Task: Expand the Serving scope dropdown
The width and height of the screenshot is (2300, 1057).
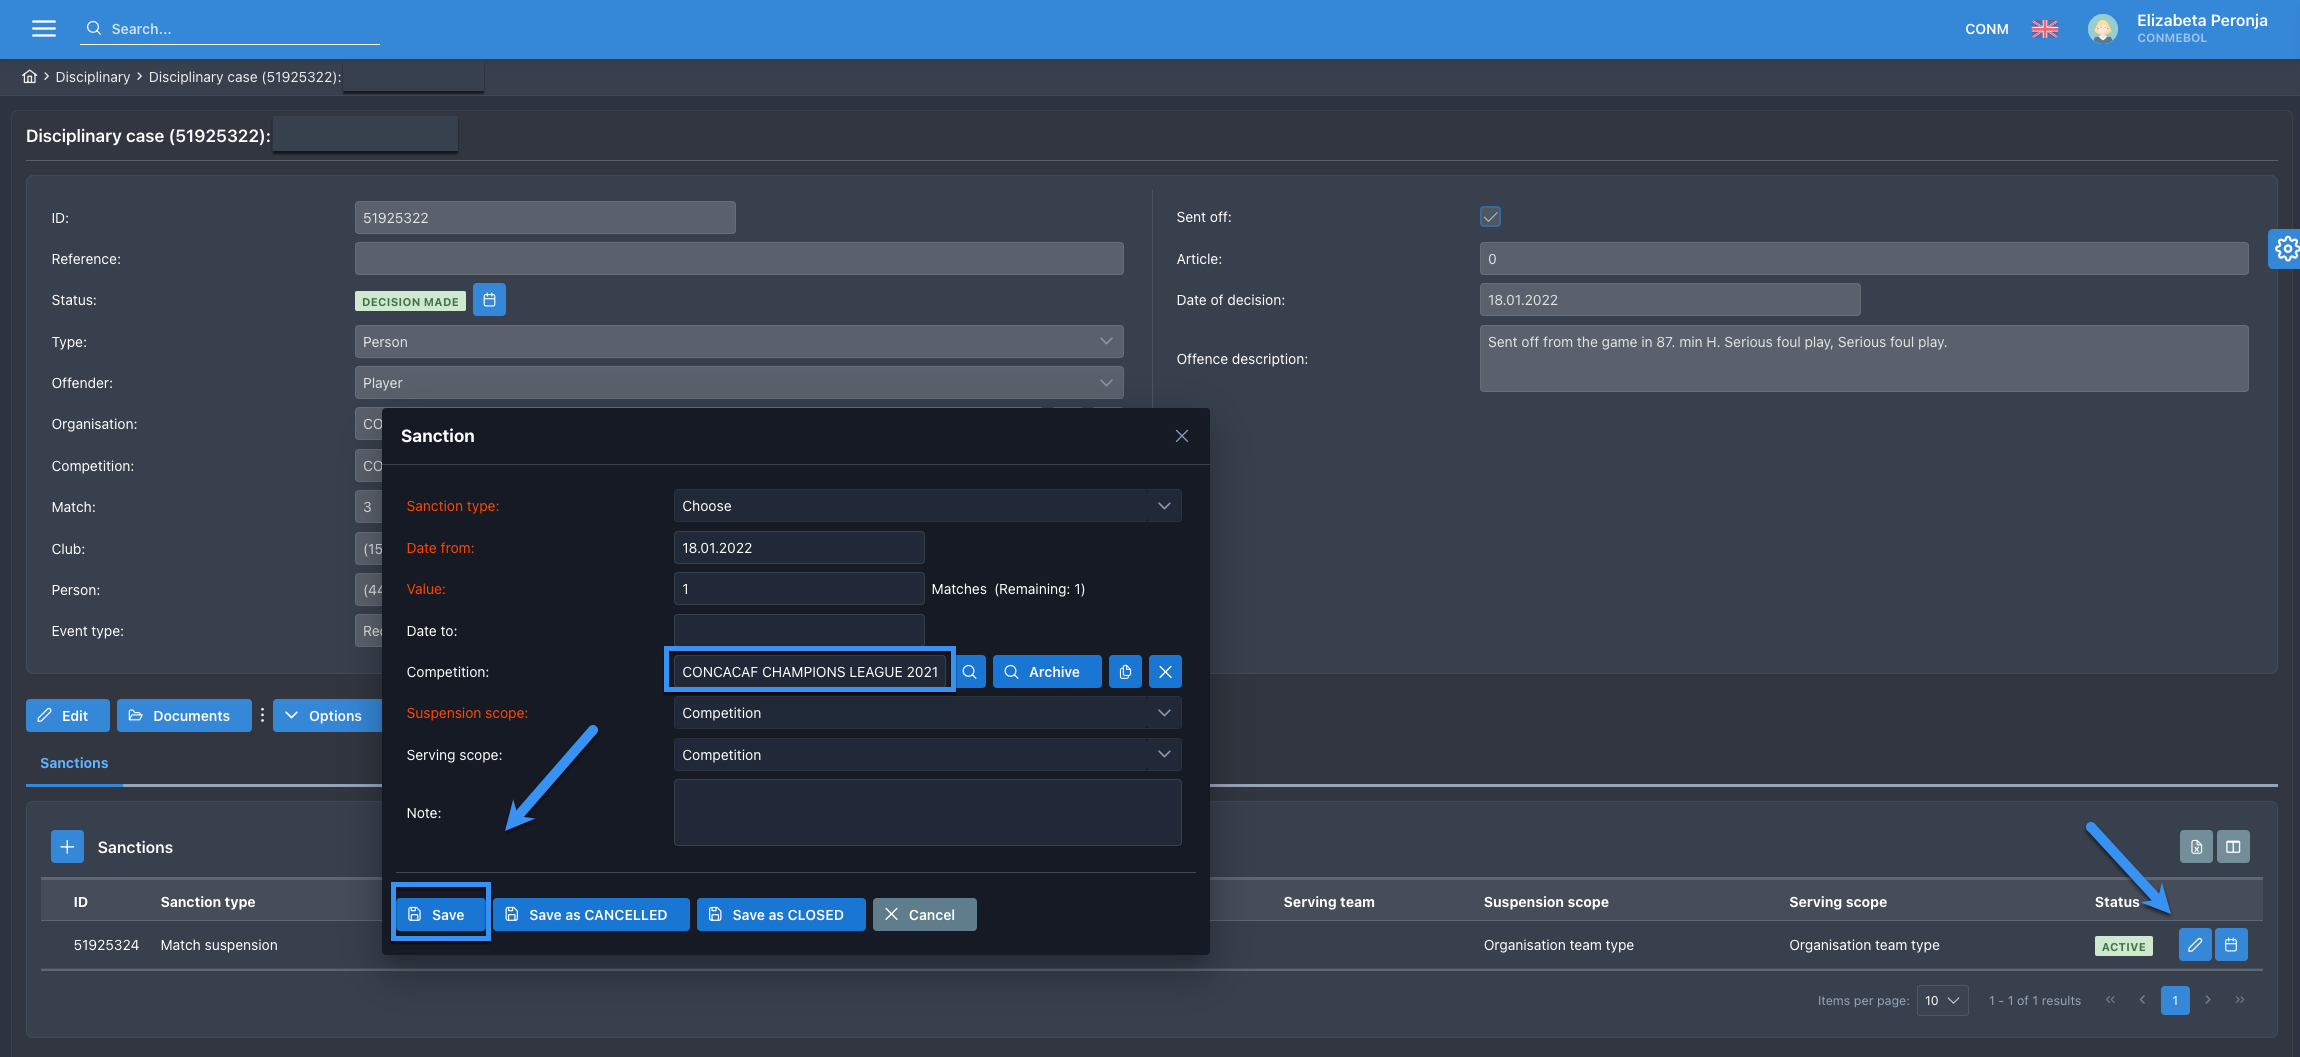Action: click(926, 755)
